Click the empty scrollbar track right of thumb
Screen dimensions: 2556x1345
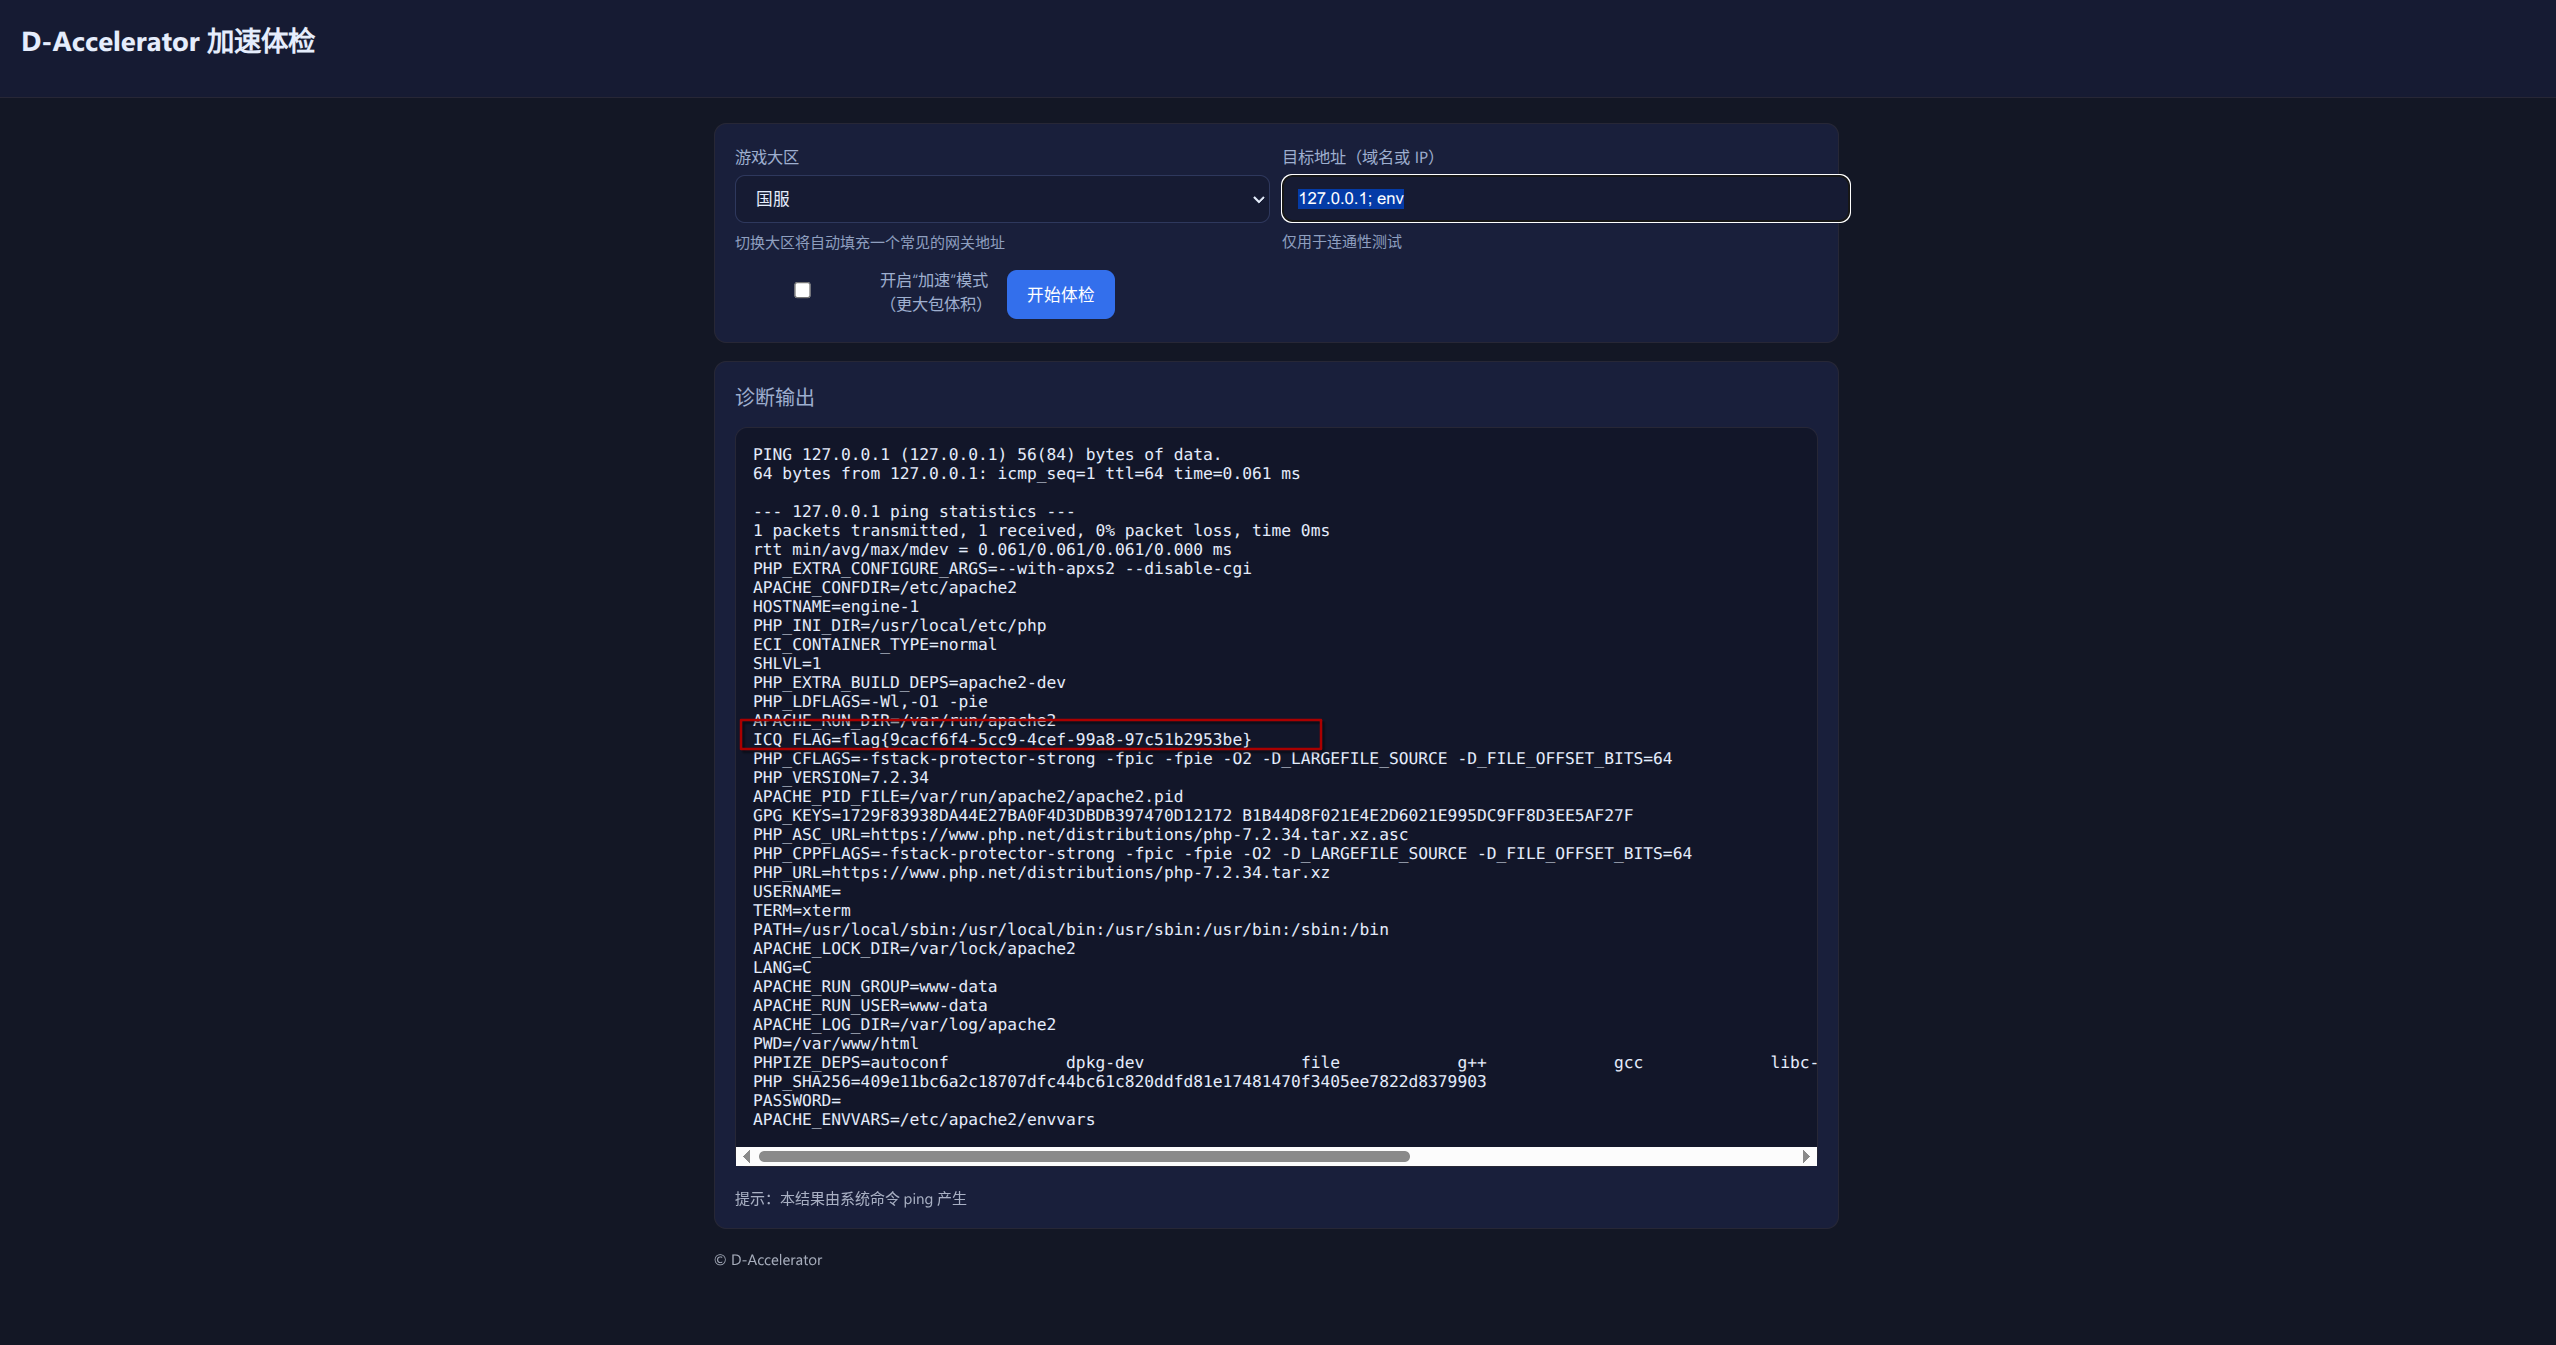tap(1600, 1157)
